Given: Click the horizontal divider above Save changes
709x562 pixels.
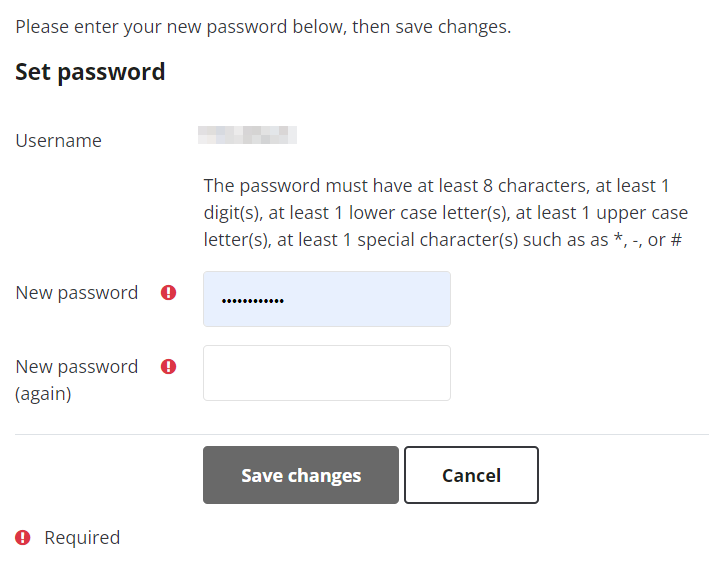Looking at the screenshot, I should click(362, 434).
